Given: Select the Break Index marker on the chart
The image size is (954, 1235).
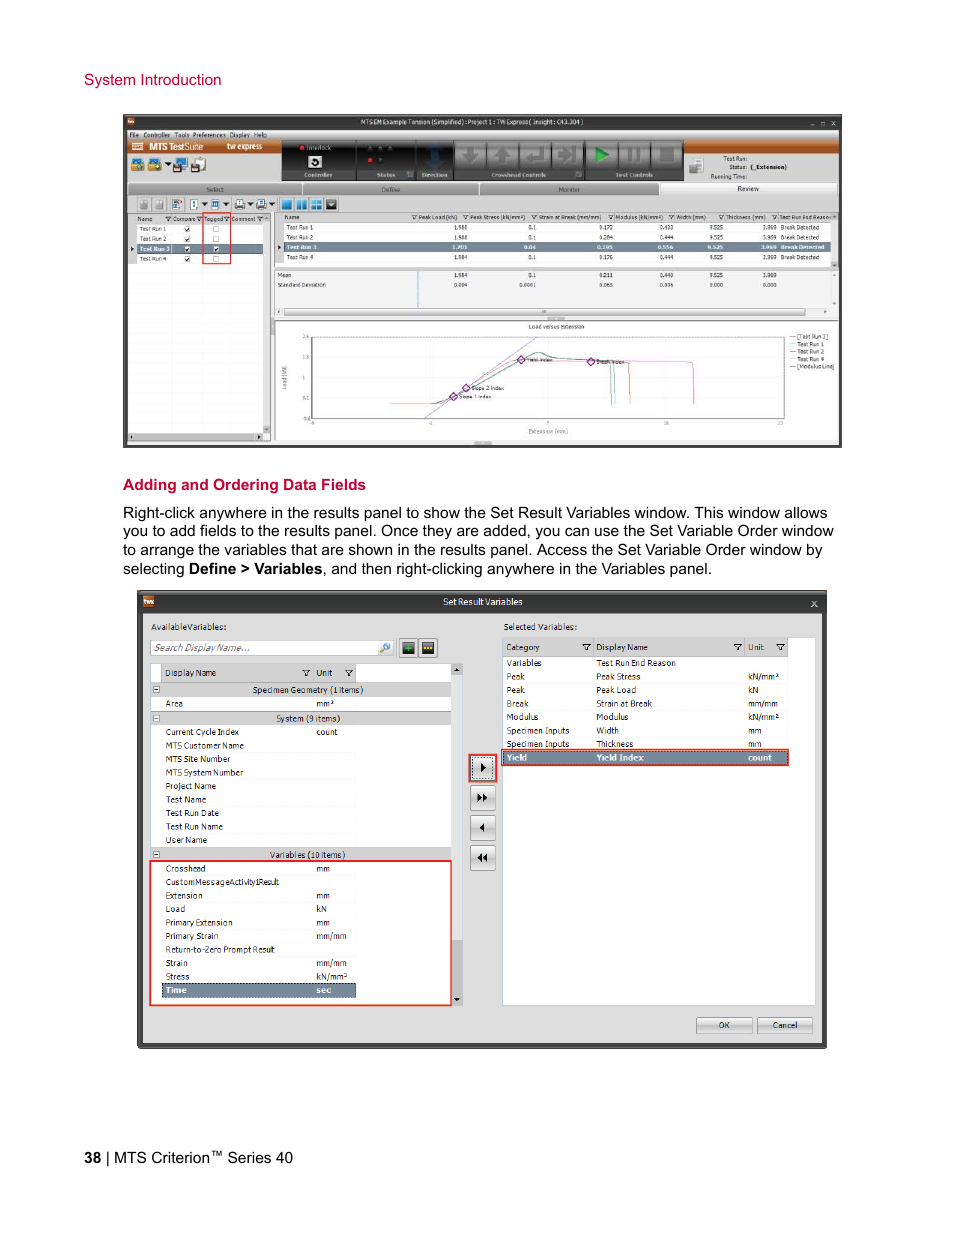Looking at the screenshot, I should click(591, 362).
